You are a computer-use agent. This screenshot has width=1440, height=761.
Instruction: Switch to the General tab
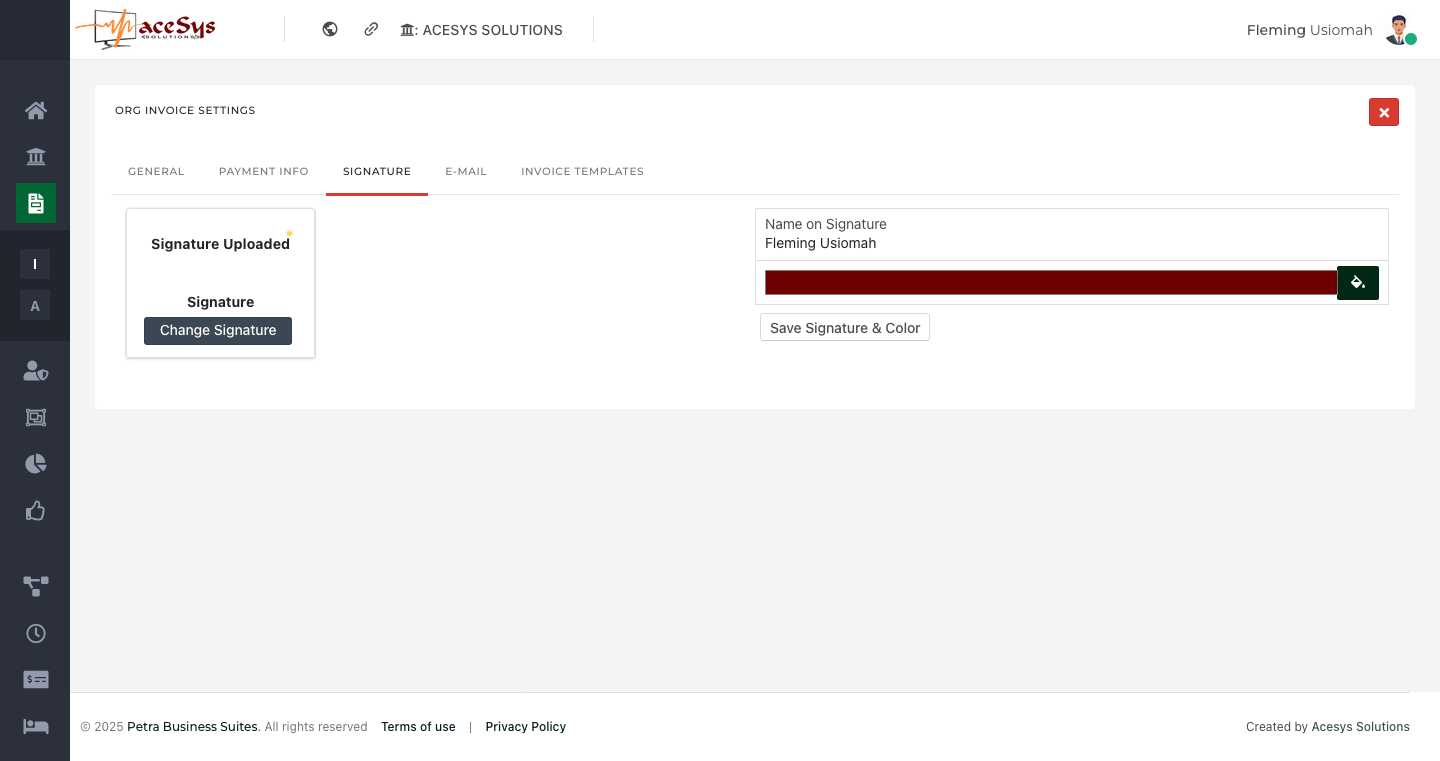tap(156, 172)
